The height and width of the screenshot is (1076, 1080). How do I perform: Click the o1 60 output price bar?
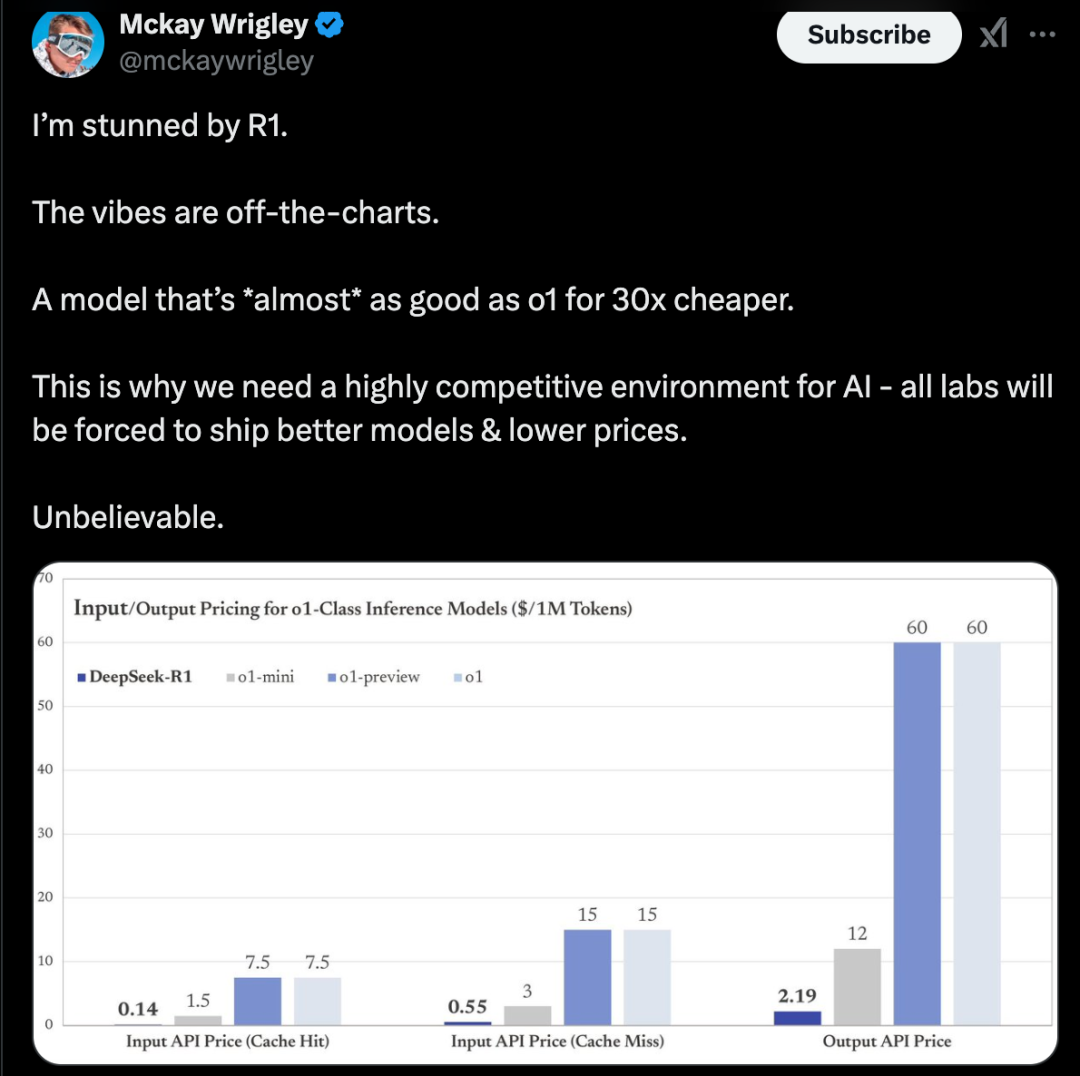point(977,834)
